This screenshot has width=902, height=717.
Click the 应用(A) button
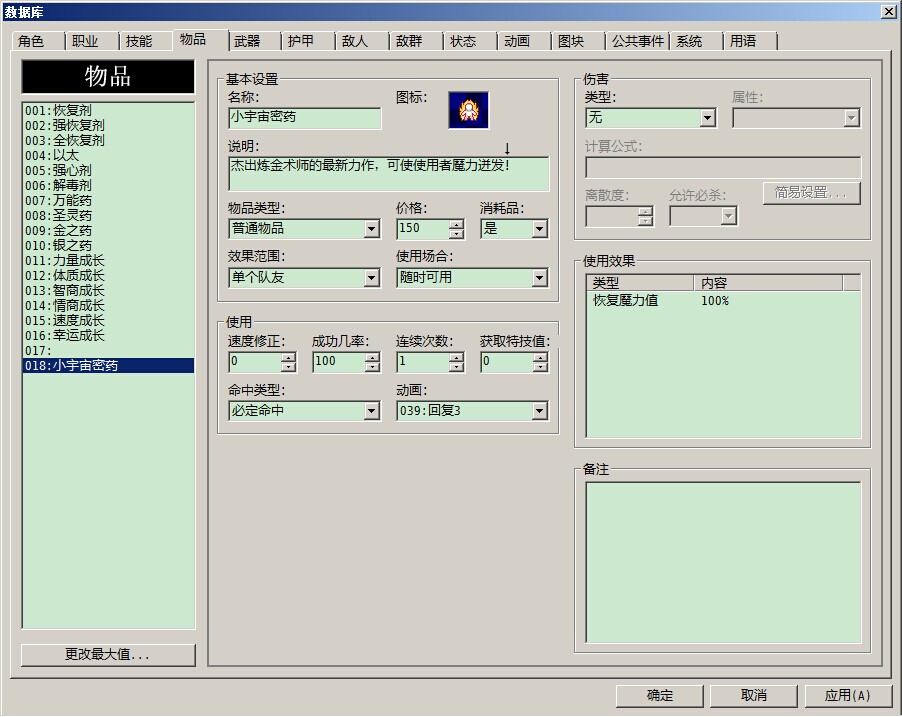click(x=847, y=696)
